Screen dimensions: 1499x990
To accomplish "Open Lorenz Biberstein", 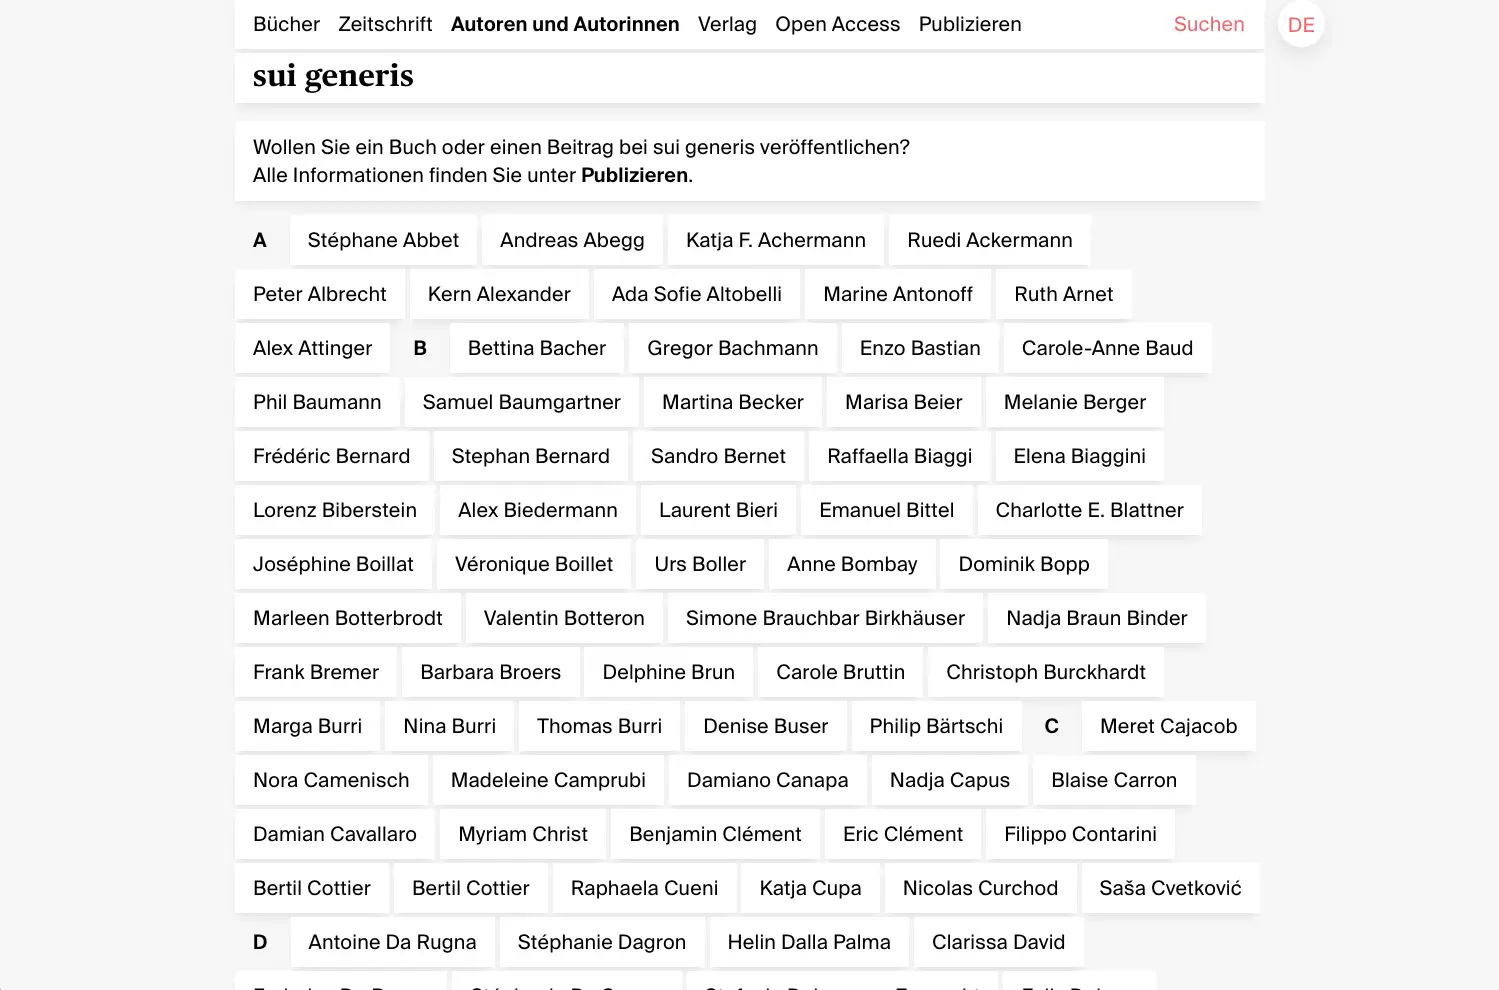I will point(335,510).
